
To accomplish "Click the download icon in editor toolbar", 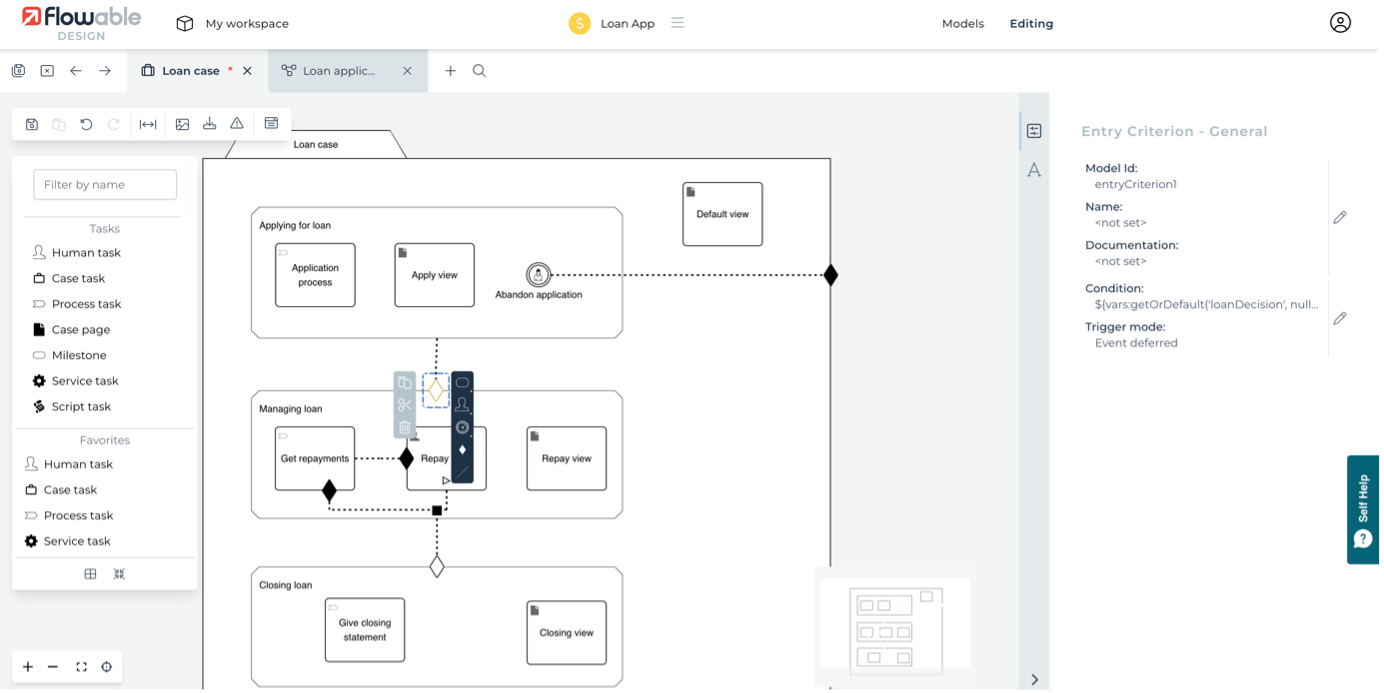I will 209,124.
